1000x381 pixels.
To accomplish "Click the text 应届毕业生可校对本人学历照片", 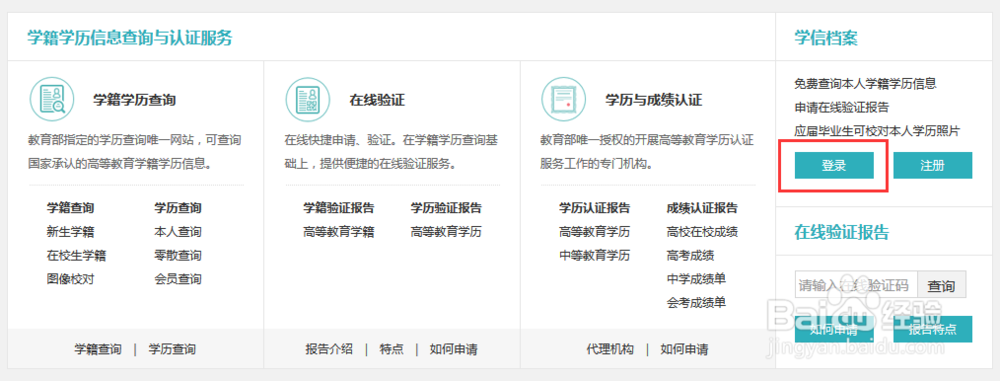I will click(x=877, y=131).
